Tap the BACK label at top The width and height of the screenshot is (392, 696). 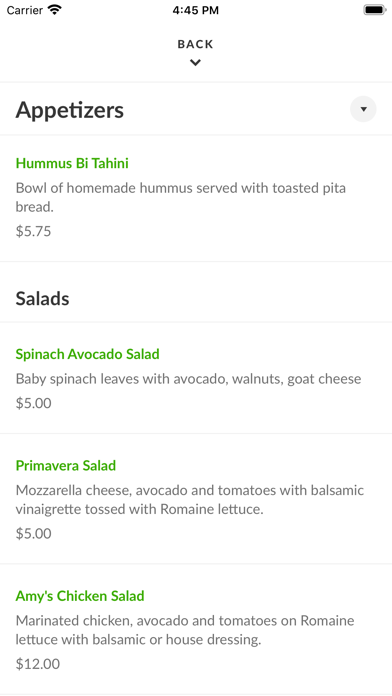tap(195, 44)
